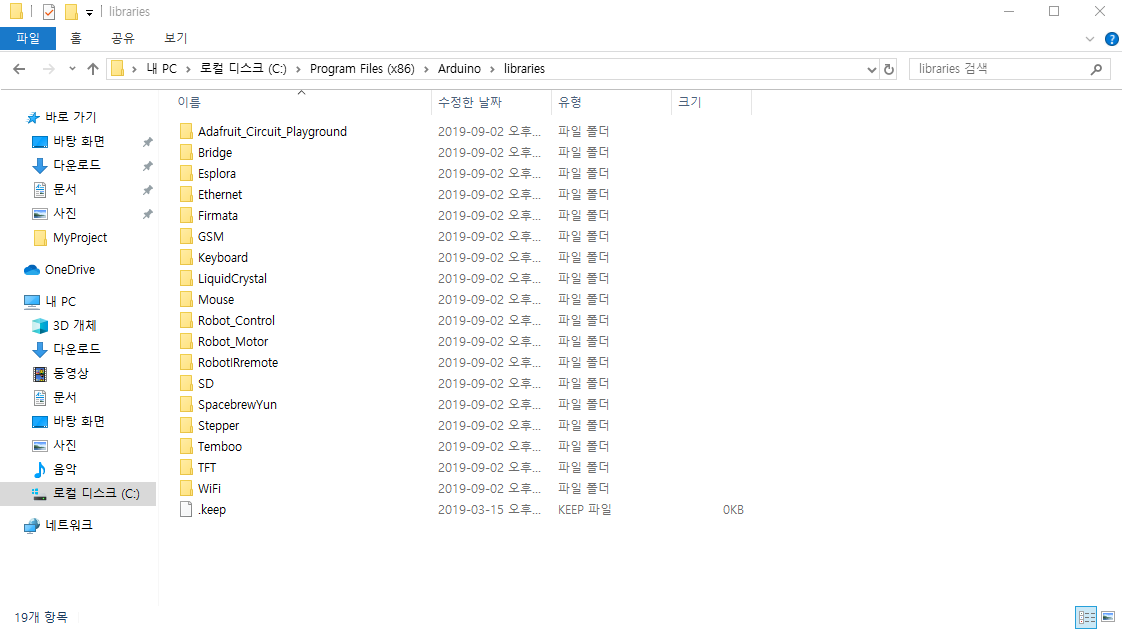
Task: Click the LiquidCrystal folder icon
Action: 186,278
